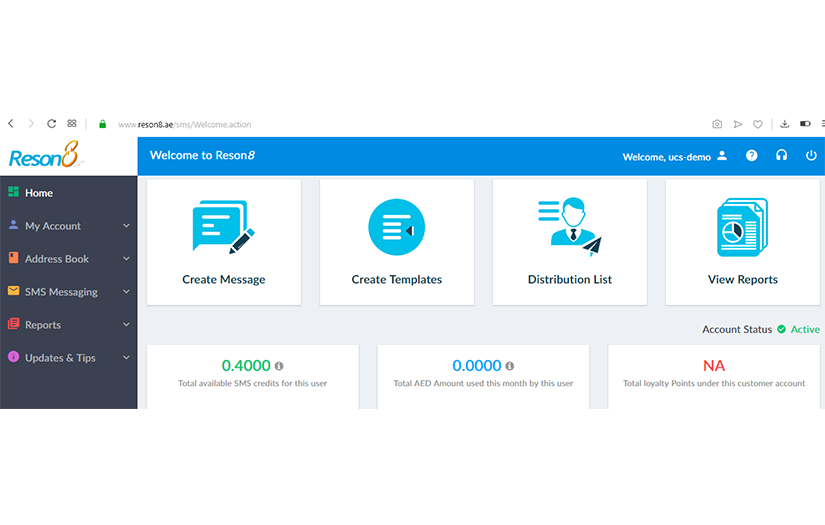Click the headphones support icon
Image resolution: width=825 pixels, height=525 pixels.
tap(781, 155)
